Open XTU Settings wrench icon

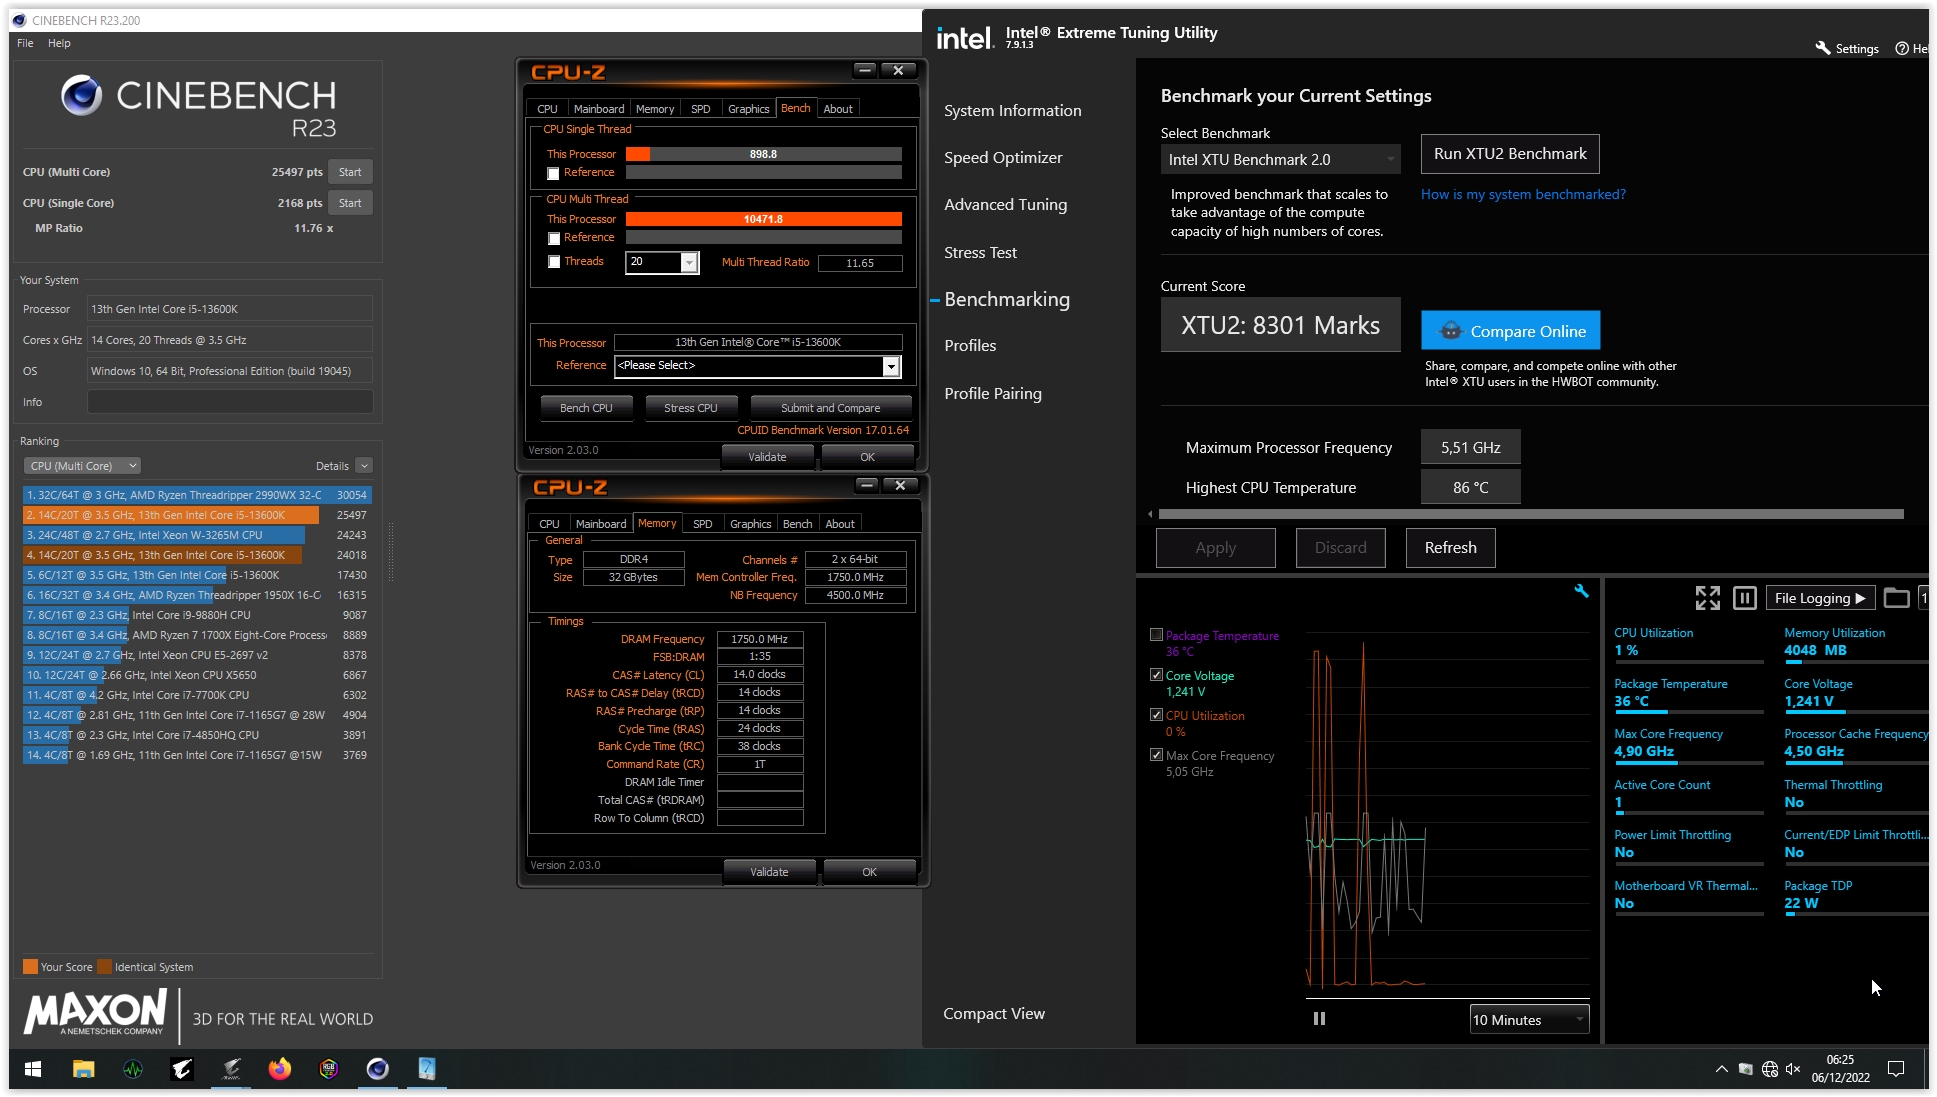tap(1823, 48)
